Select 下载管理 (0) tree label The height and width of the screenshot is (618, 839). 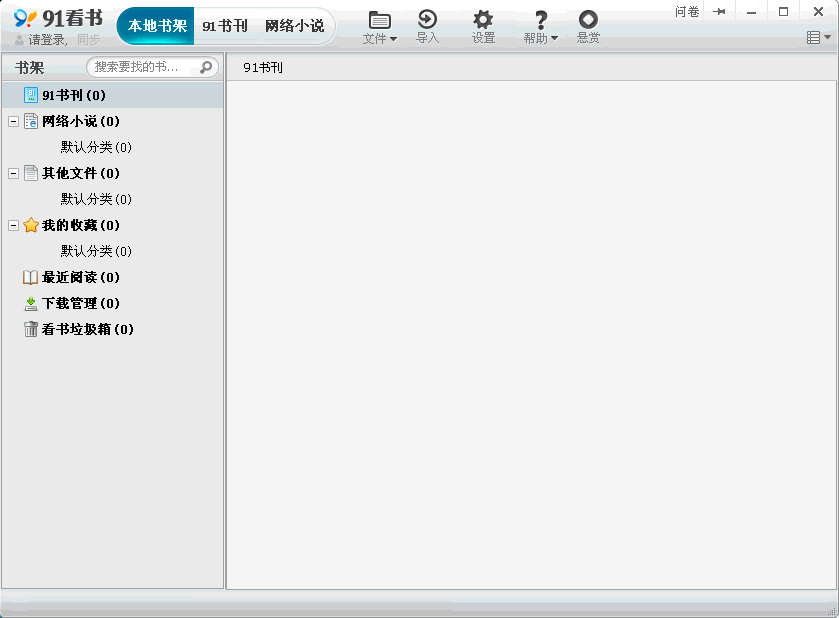[x=81, y=303]
